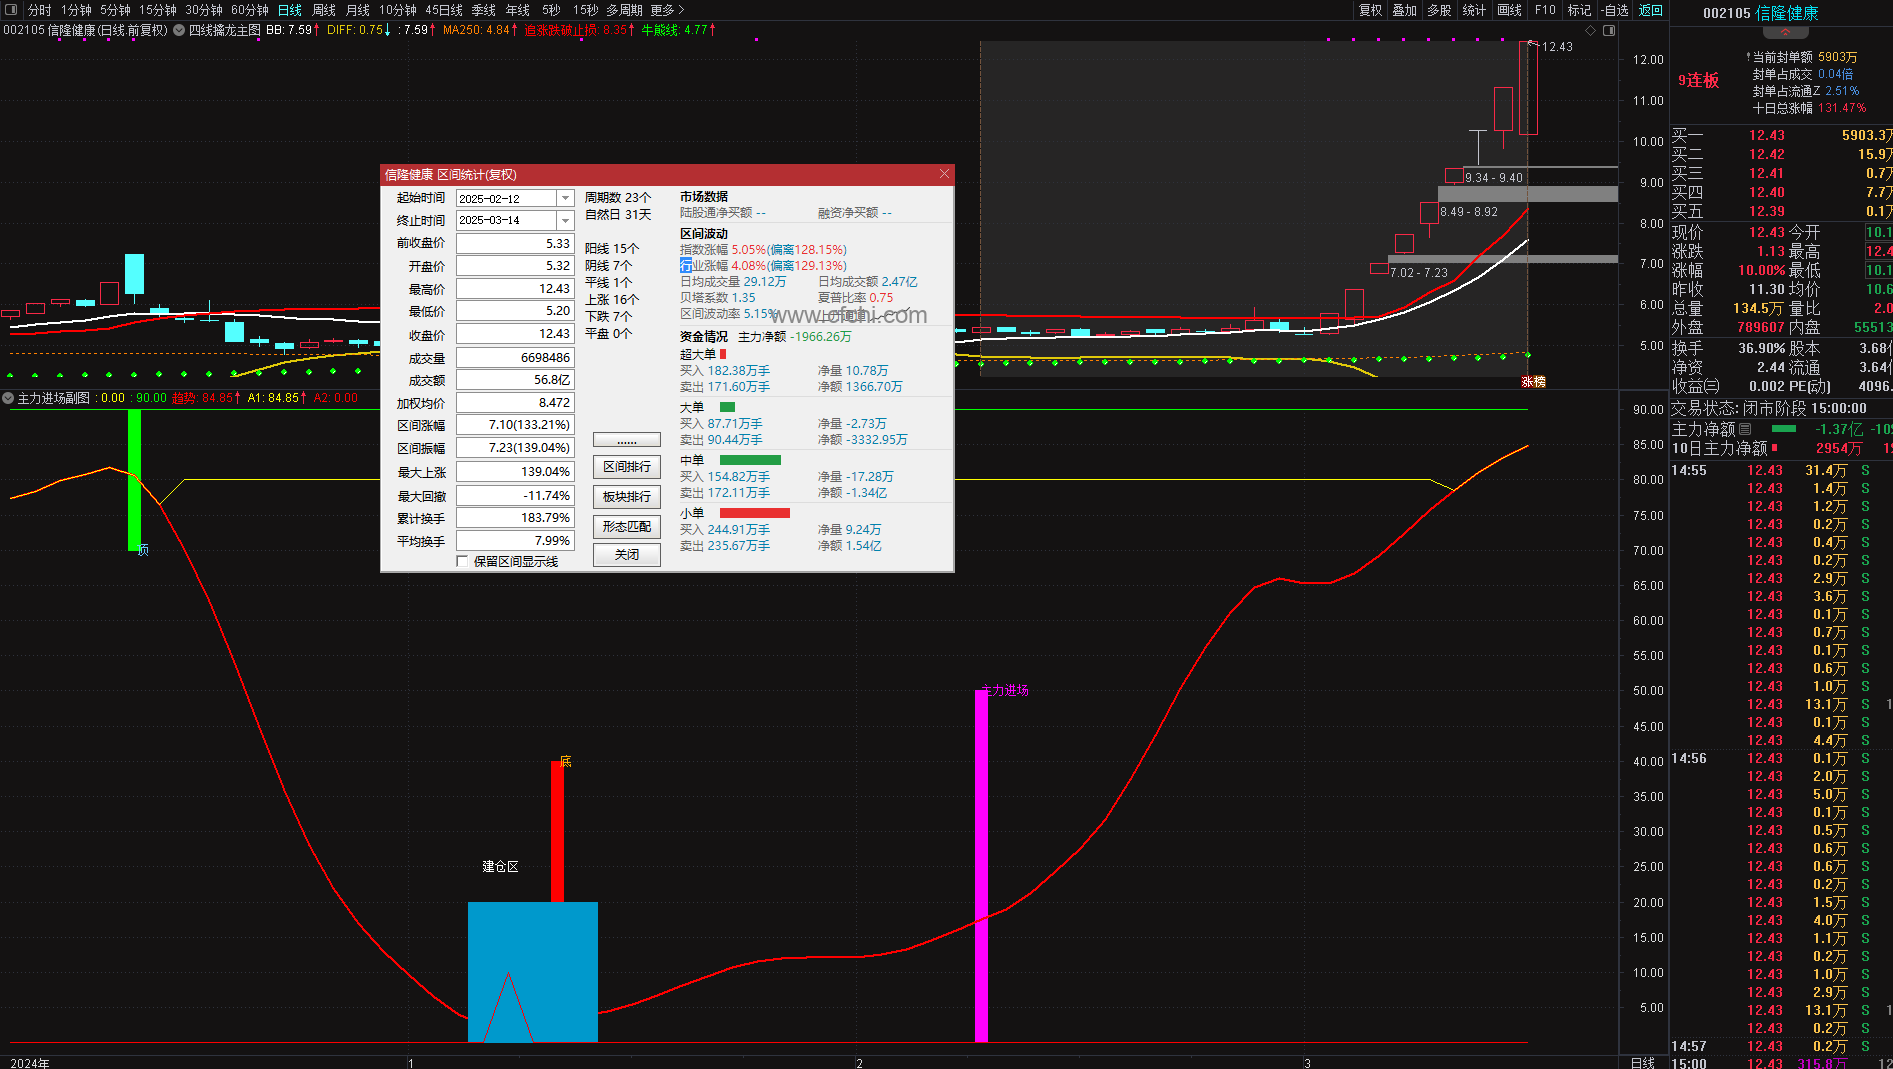Screen dimensions: 1893x1069
Task: Select the 45日线 period tab
Action: pos(444,10)
